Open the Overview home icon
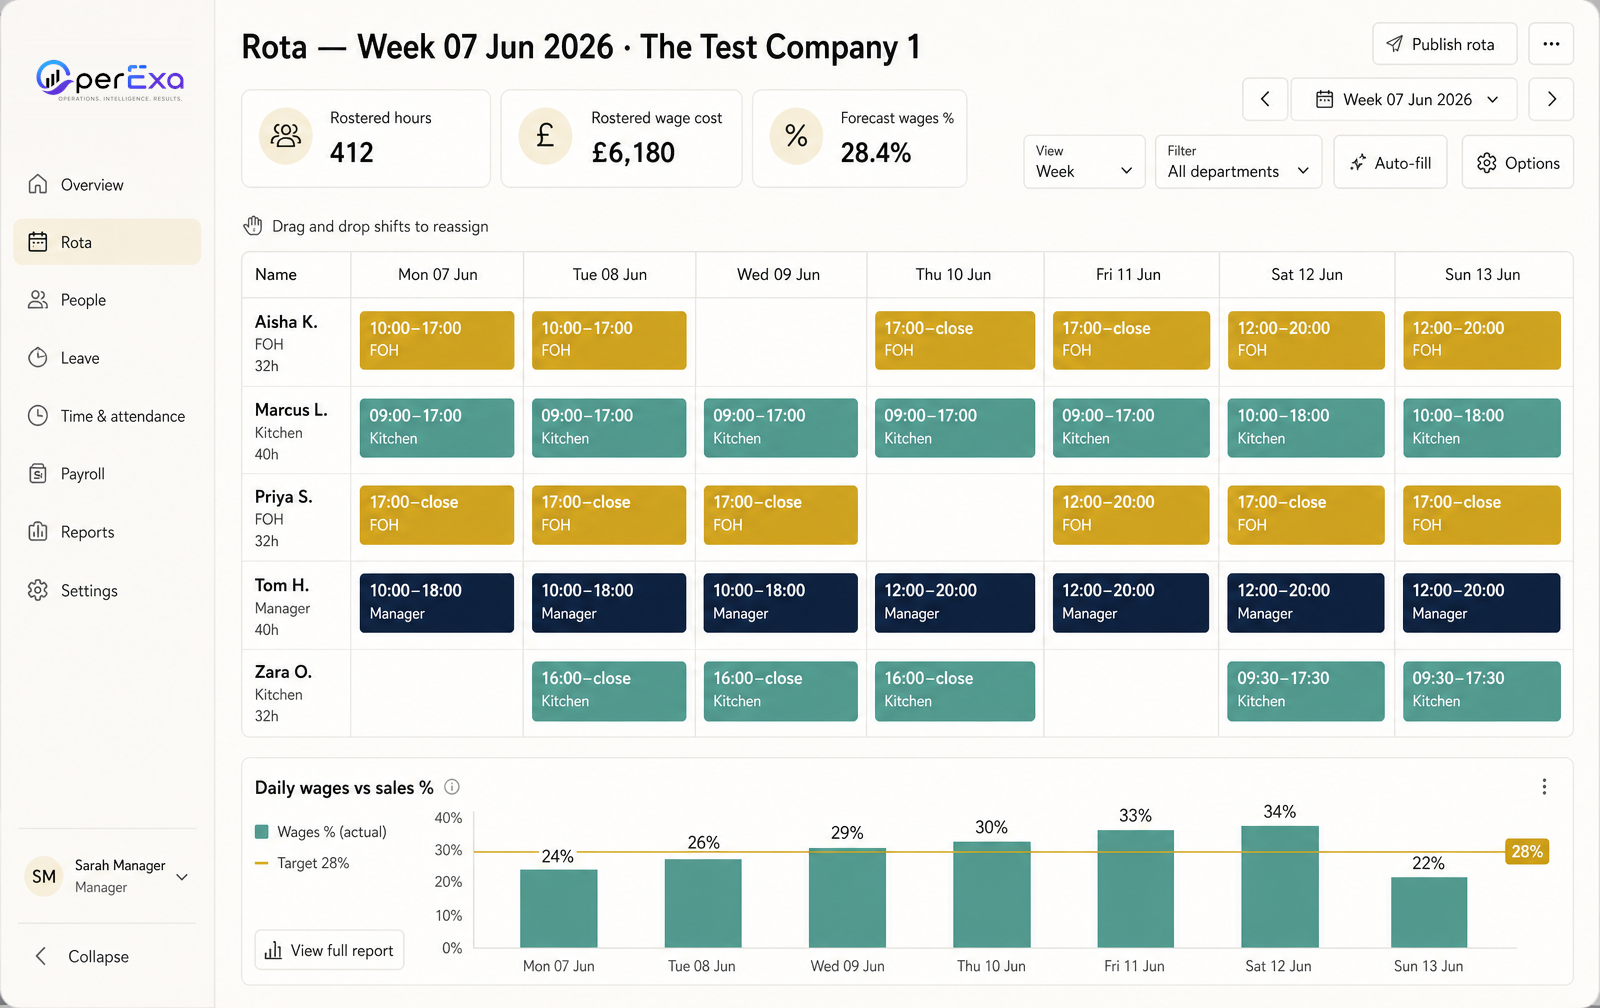The image size is (1600, 1008). 38,184
